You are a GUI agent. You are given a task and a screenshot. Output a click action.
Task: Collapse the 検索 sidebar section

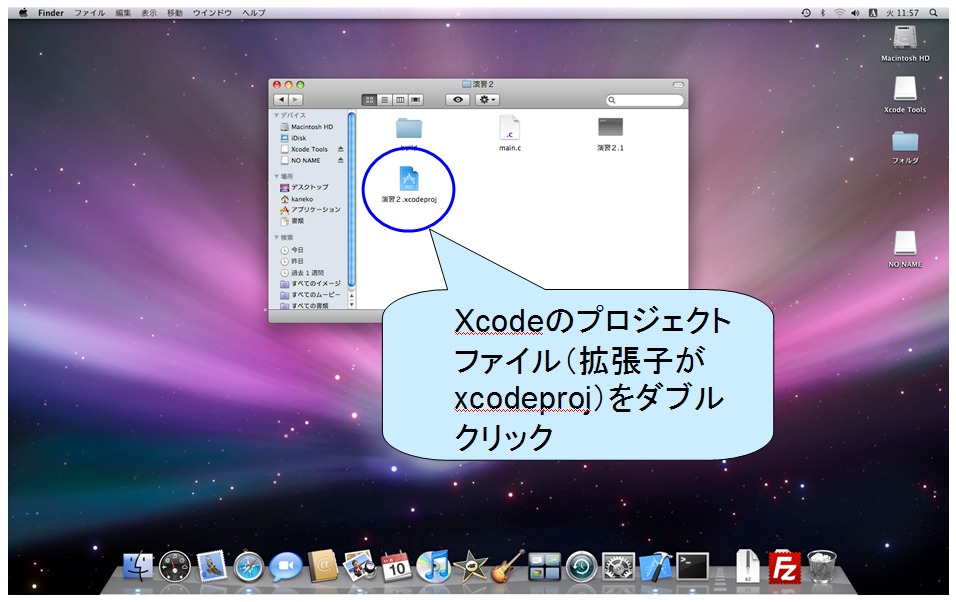point(277,237)
